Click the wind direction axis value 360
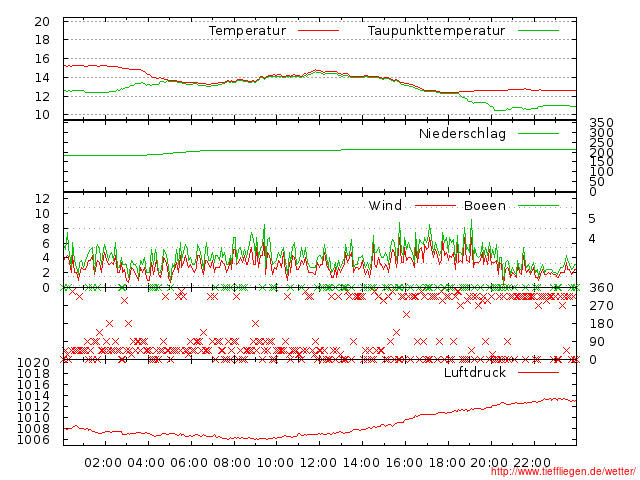The width and height of the screenshot is (640, 480). point(601,288)
